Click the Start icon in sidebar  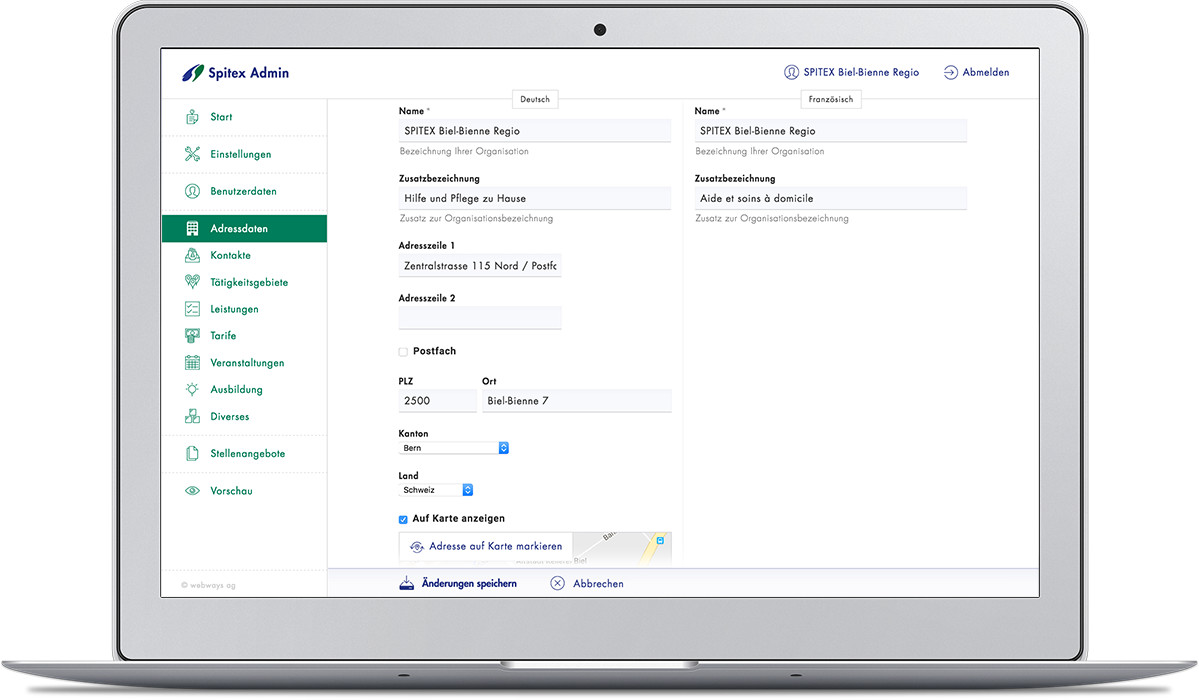coord(192,117)
